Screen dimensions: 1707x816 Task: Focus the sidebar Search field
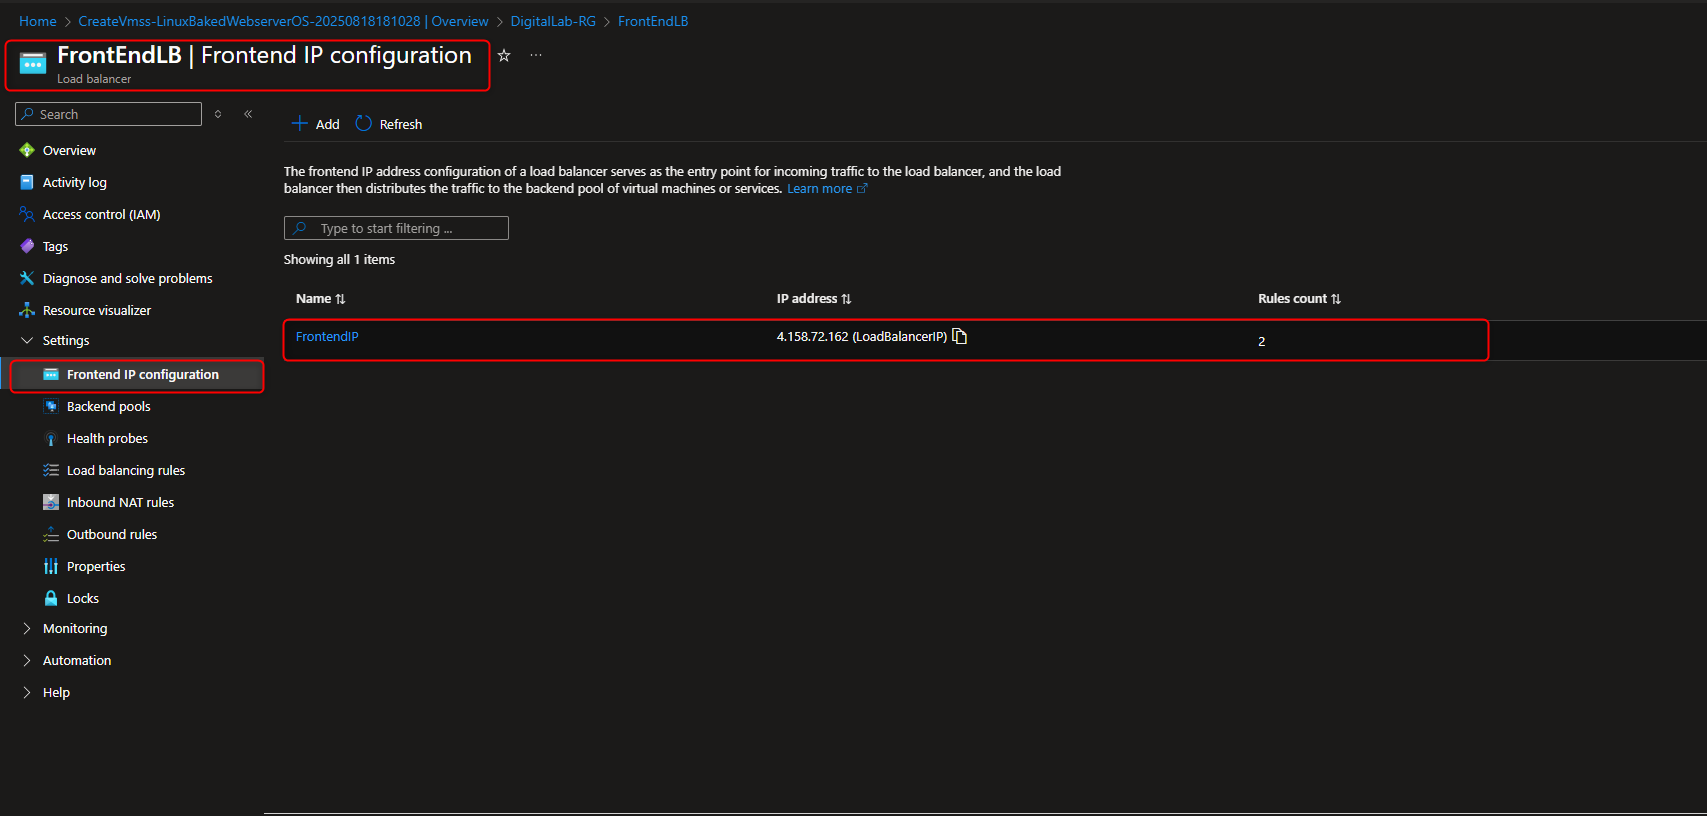point(108,114)
